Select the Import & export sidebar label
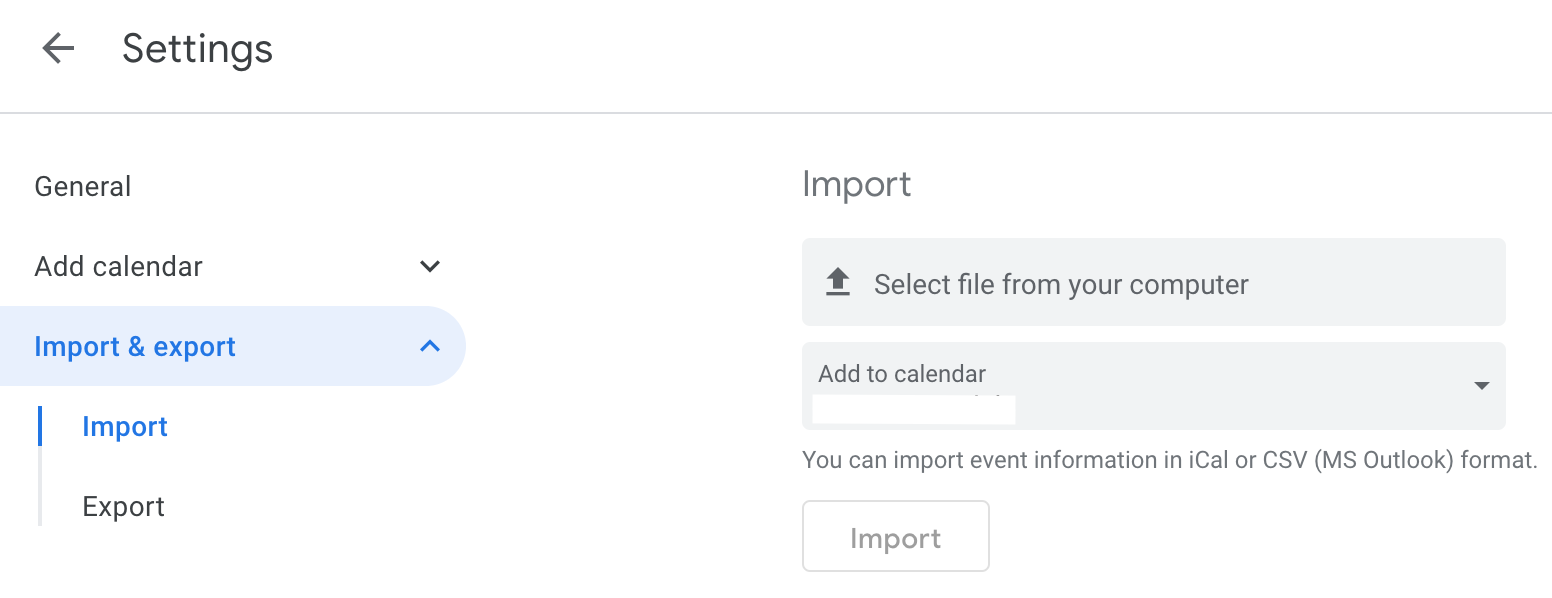 tap(135, 346)
